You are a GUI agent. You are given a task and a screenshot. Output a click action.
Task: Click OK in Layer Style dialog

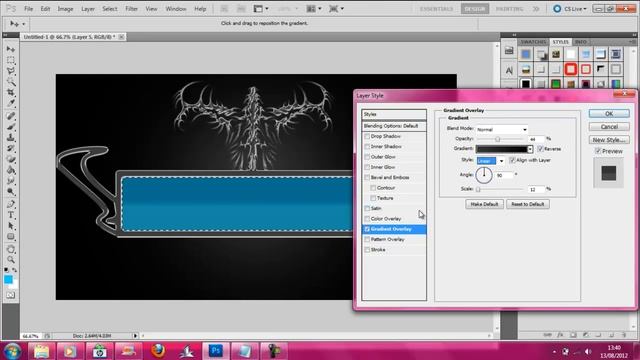[609, 113]
